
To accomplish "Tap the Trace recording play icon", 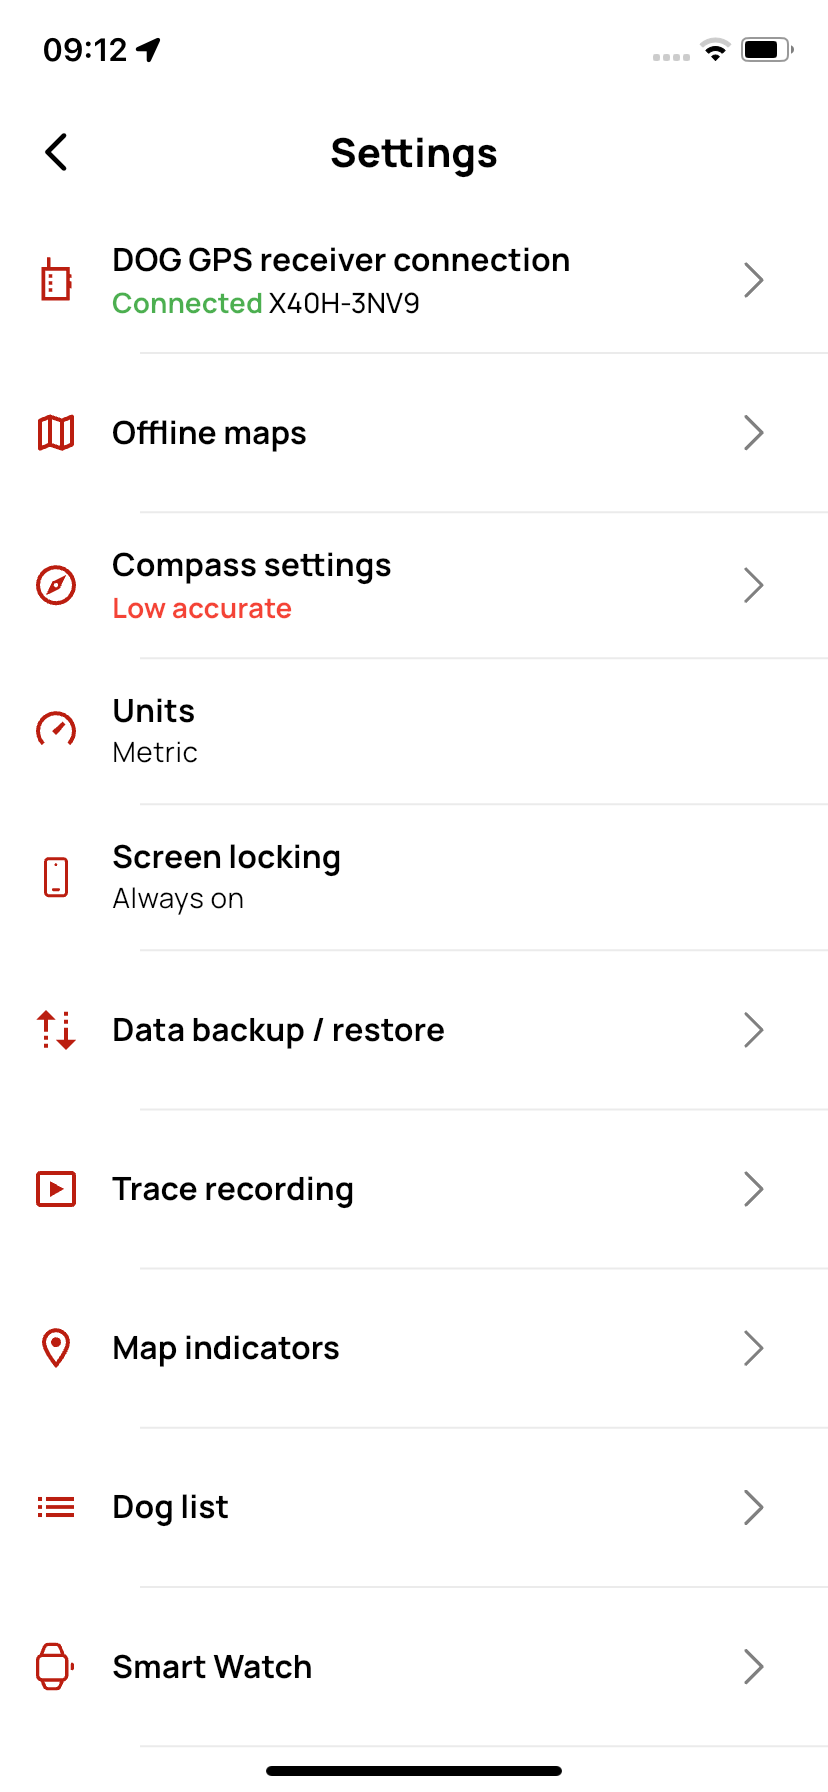I will pyautogui.click(x=56, y=1189).
